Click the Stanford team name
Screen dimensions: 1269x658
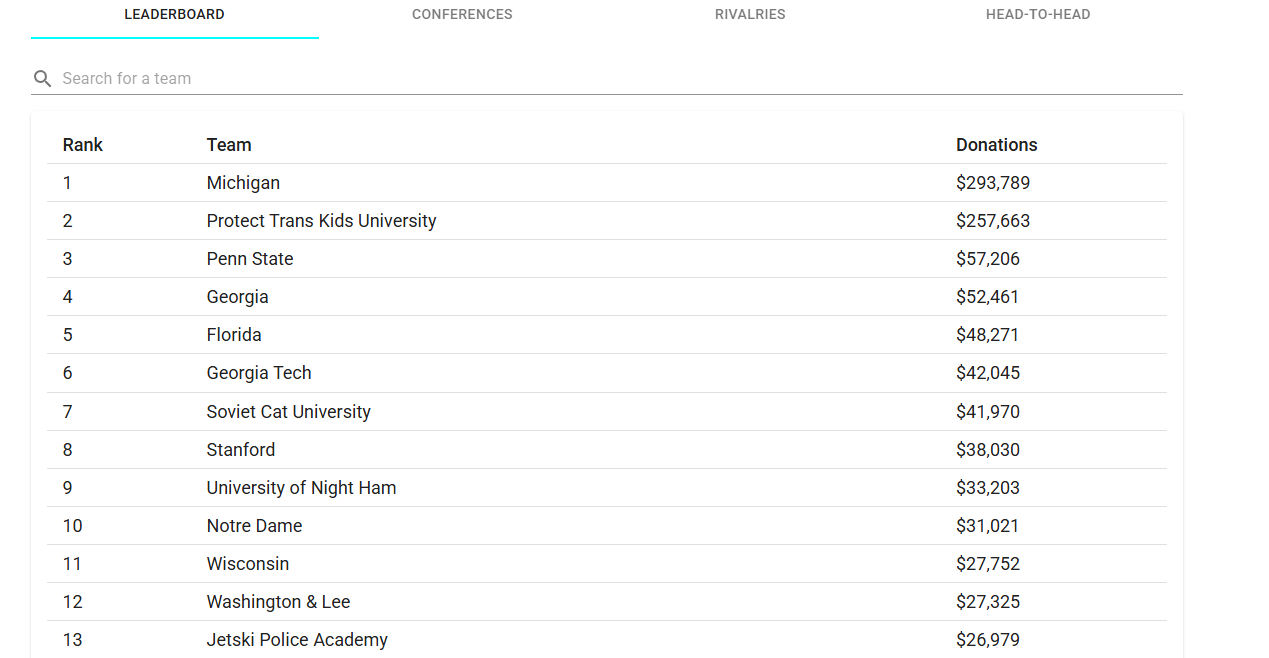pyautogui.click(x=241, y=450)
